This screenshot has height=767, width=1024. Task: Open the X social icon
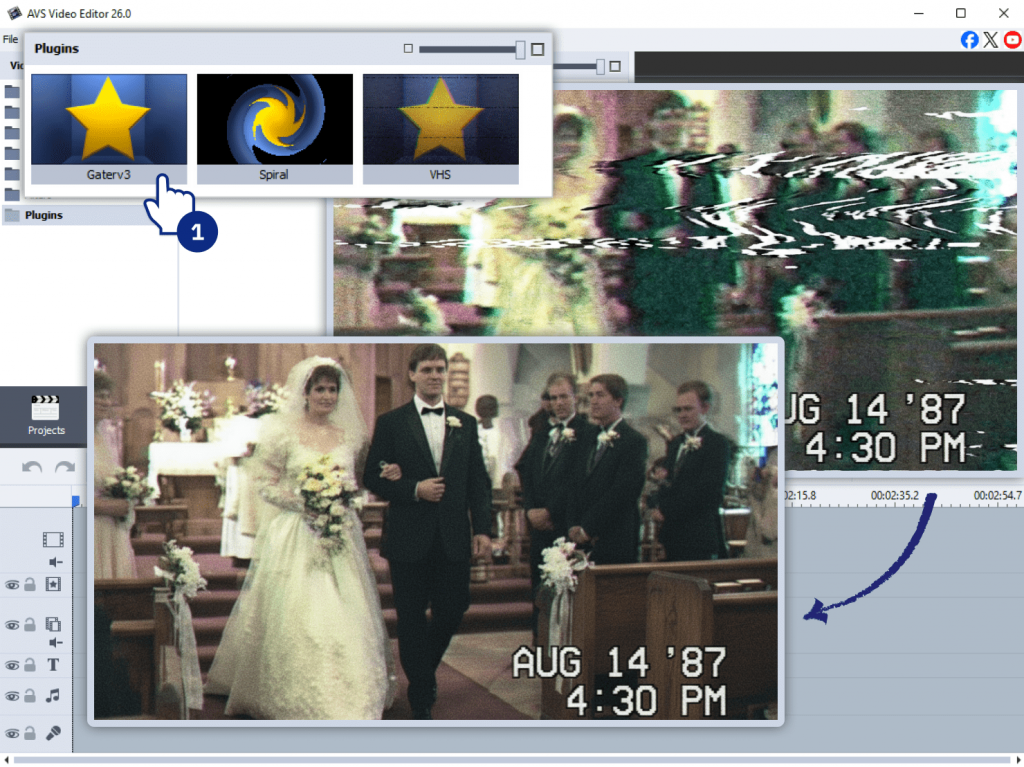[x=991, y=40]
